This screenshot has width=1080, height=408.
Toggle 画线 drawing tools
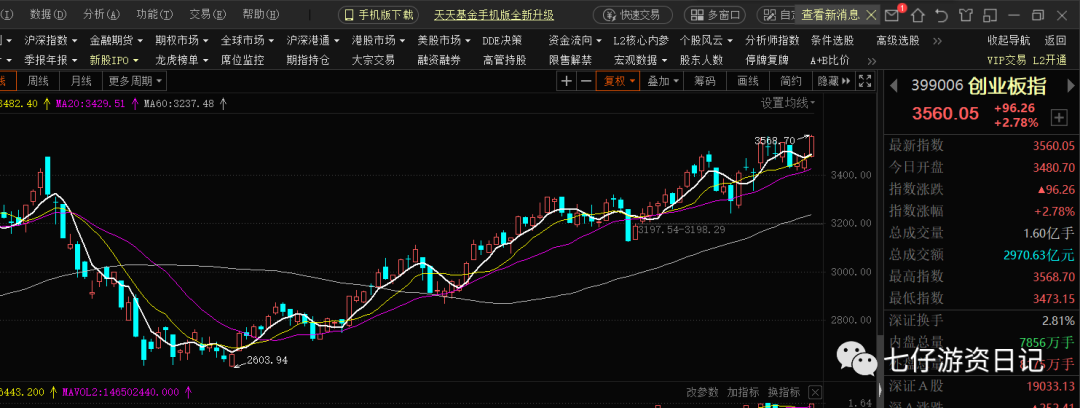(x=747, y=81)
